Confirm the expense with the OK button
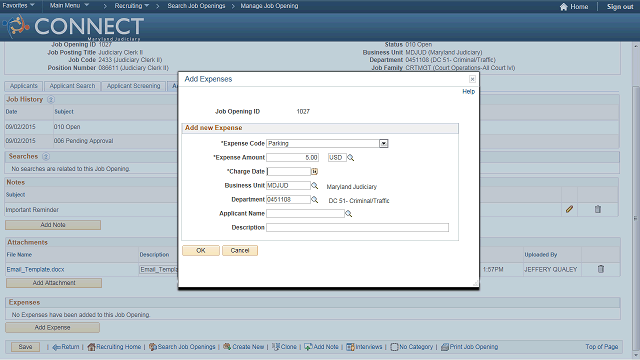 coord(201,251)
